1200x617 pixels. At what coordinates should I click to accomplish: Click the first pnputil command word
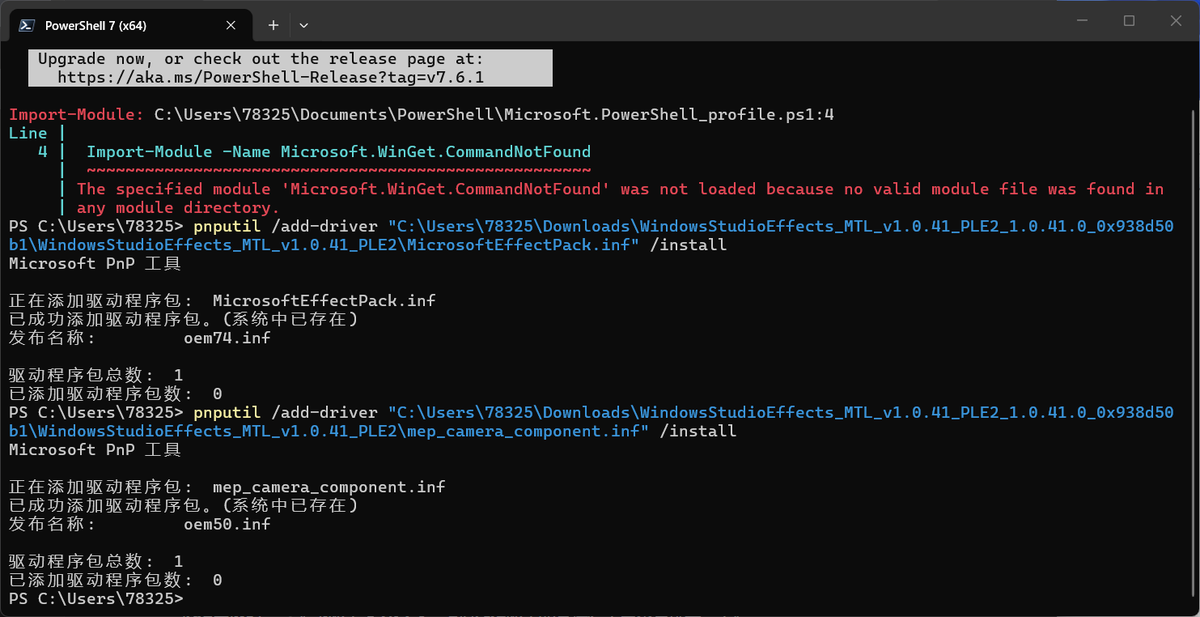(227, 226)
